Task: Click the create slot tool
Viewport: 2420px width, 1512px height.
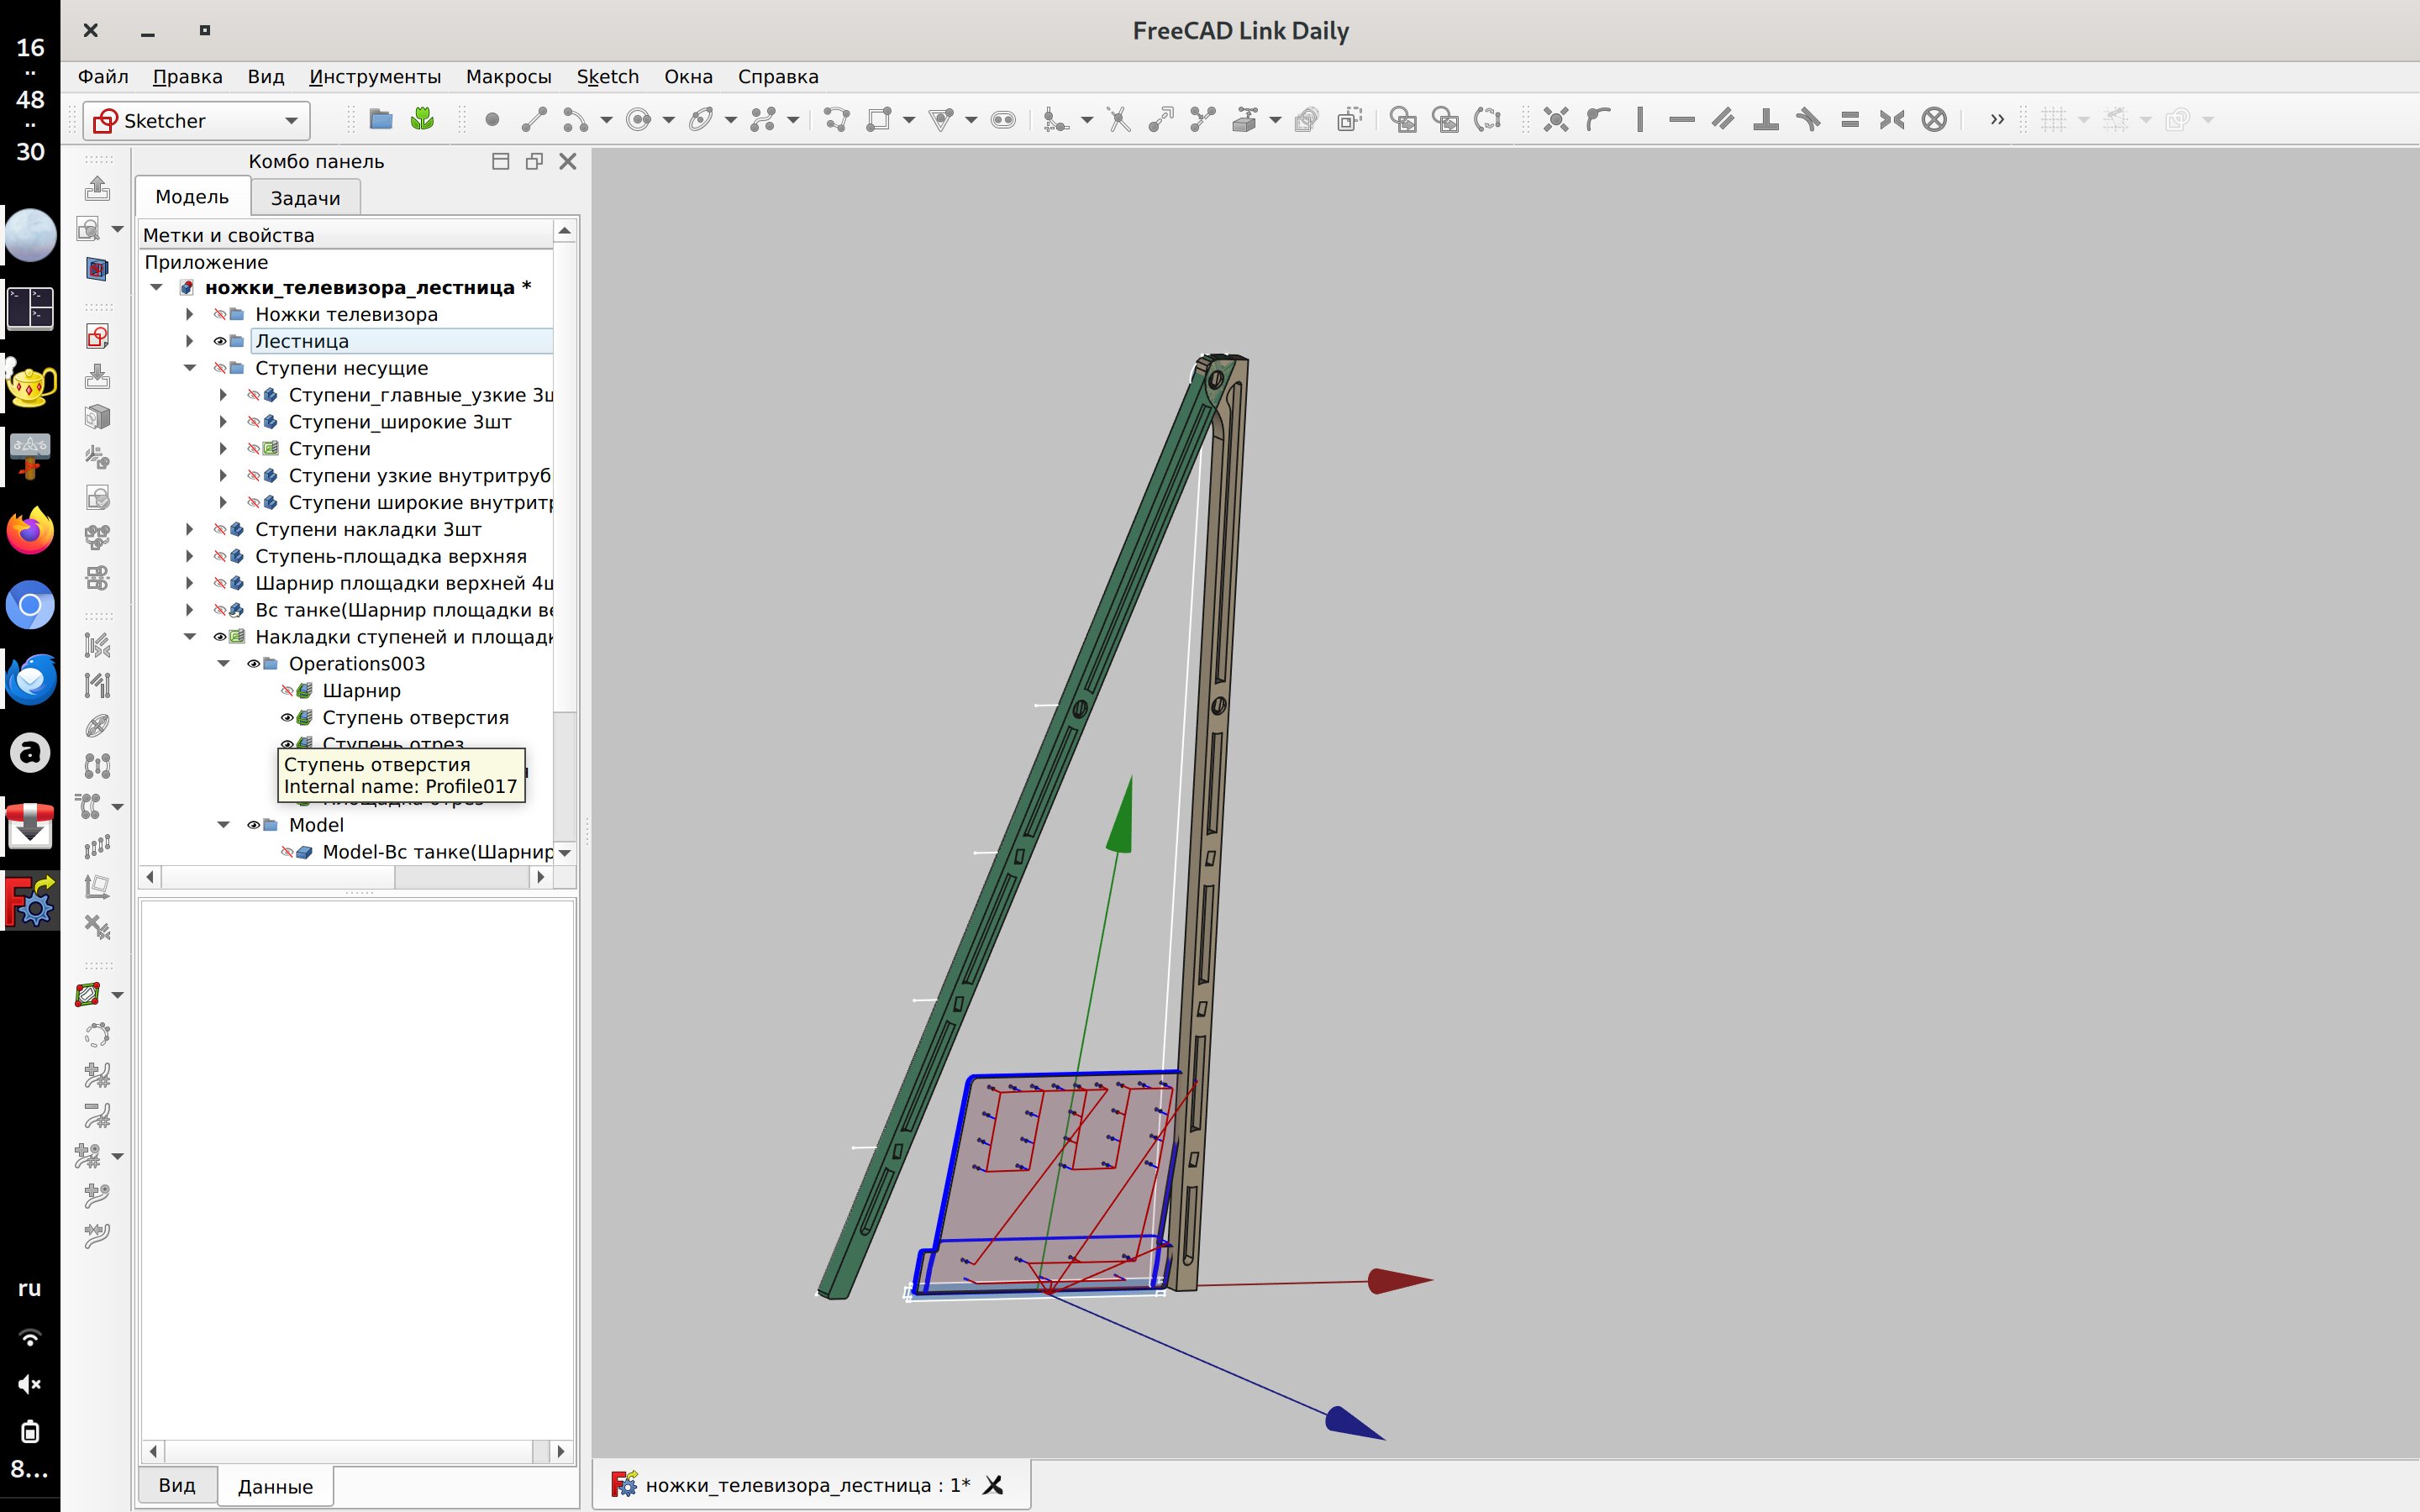Action: [1003, 120]
